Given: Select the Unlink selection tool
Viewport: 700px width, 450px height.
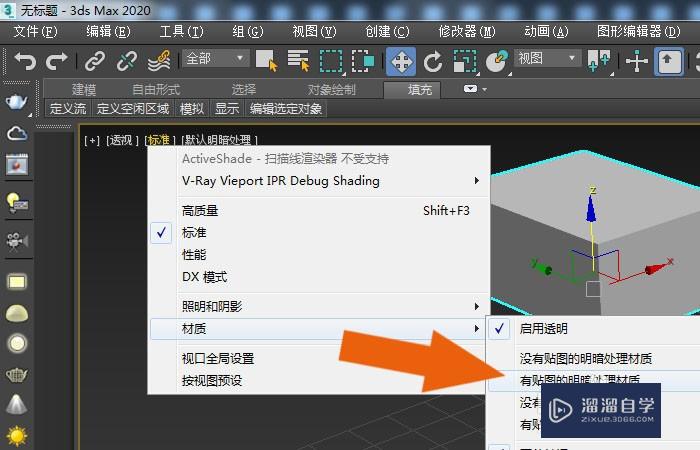Looking at the screenshot, I should tap(127, 61).
